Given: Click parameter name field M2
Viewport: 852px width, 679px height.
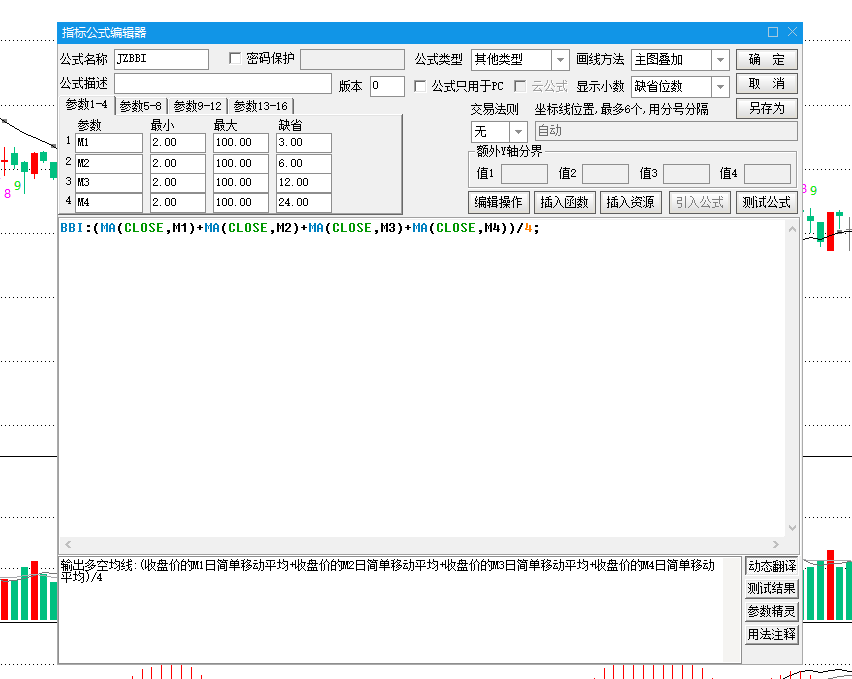Looking at the screenshot, I should pyautogui.click(x=109, y=164).
